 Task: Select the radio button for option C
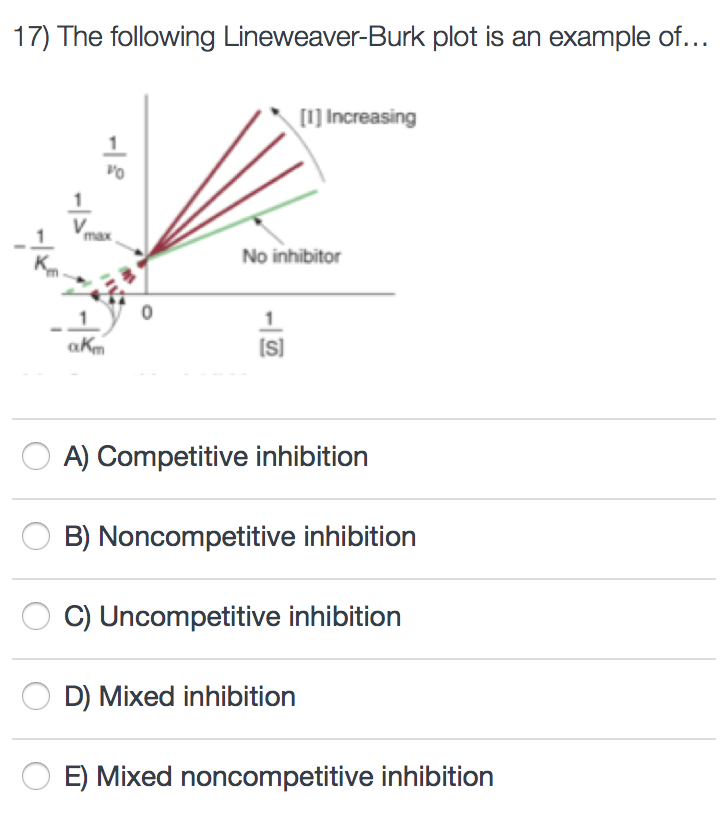(x=36, y=616)
